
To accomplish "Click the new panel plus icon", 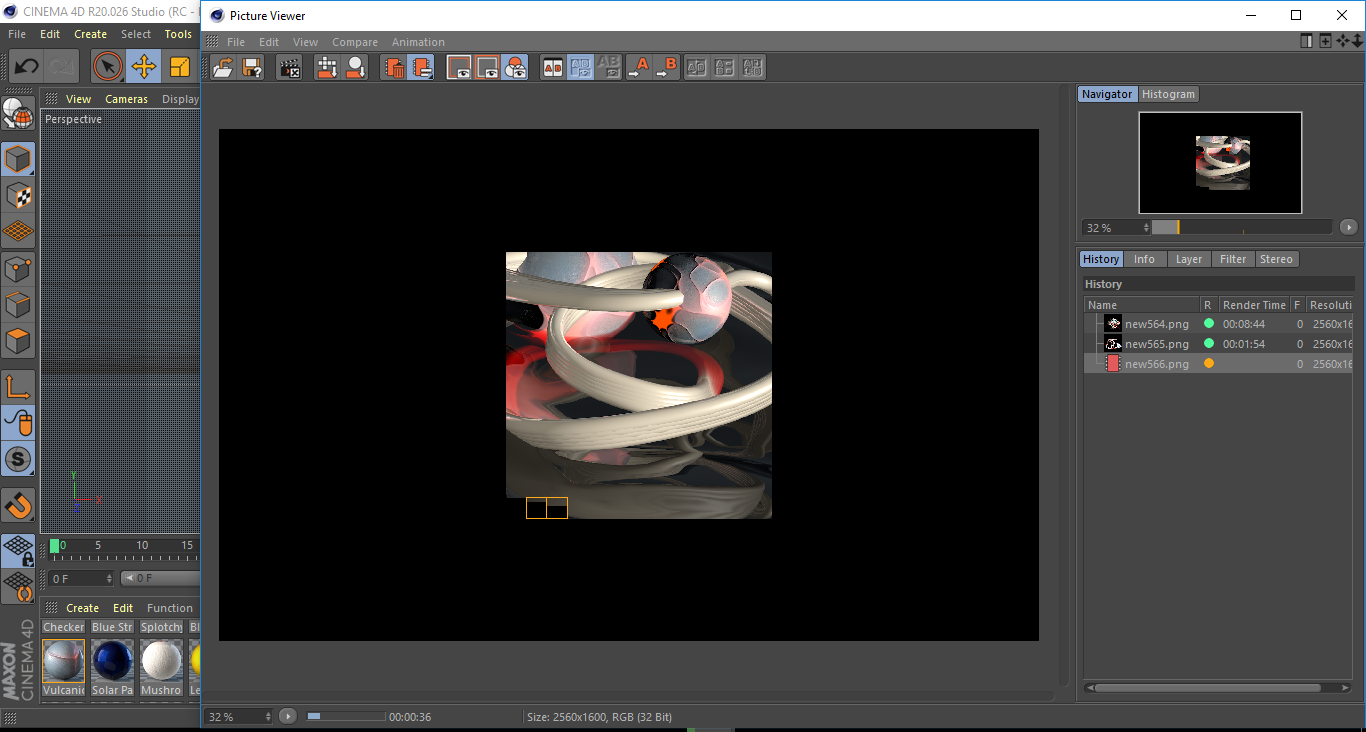I will click(x=1325, y=41).
